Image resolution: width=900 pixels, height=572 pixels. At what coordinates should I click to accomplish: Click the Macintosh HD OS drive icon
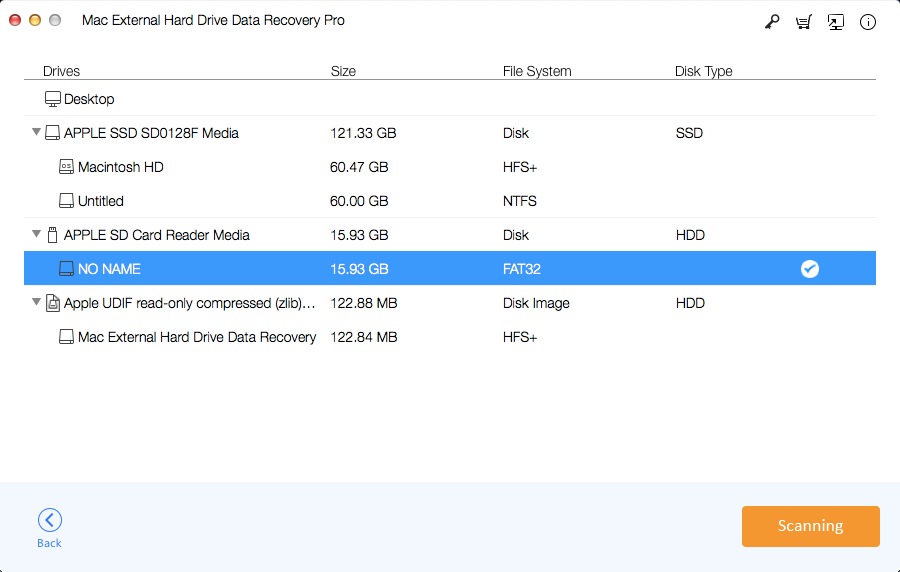point(66,167)
